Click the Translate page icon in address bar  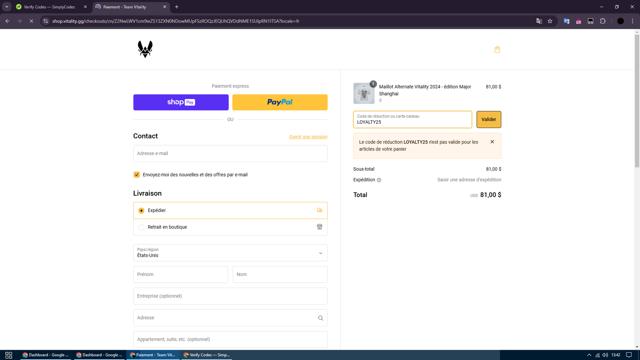(539, 21)
